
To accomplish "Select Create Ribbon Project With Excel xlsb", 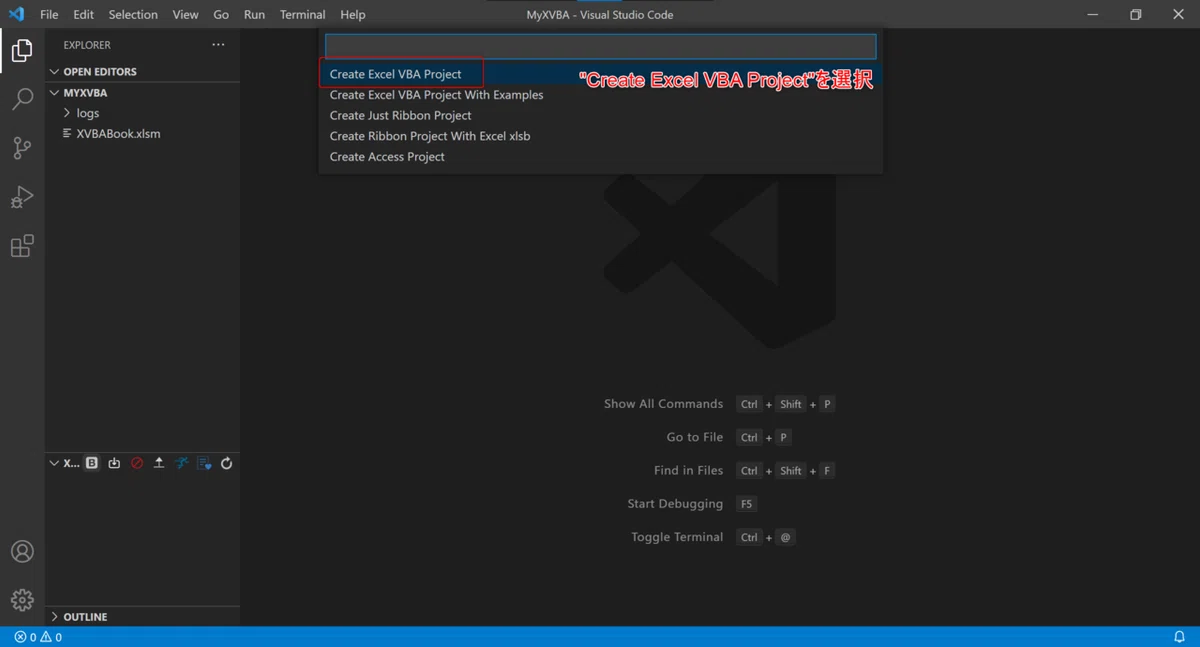I will pos(601,136).
